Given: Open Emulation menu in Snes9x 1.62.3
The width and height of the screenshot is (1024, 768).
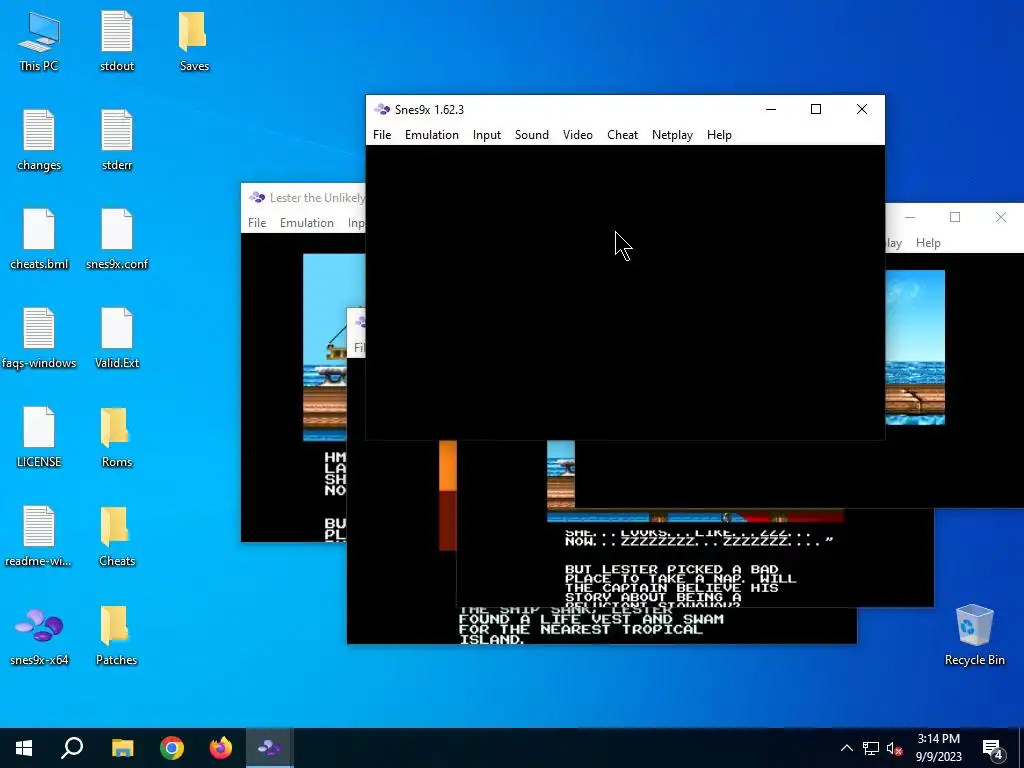Looking at the screenshot, I should 432,135.
